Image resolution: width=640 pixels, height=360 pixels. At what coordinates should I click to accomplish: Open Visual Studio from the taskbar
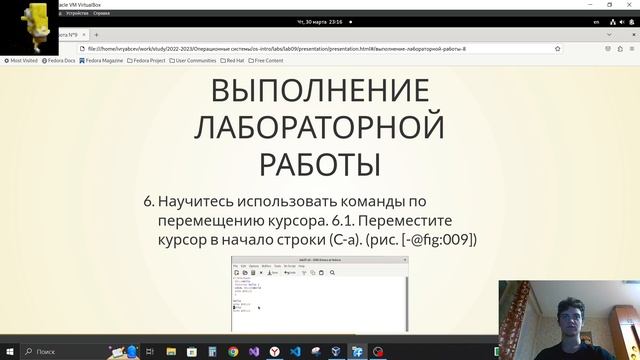point(254,351)
